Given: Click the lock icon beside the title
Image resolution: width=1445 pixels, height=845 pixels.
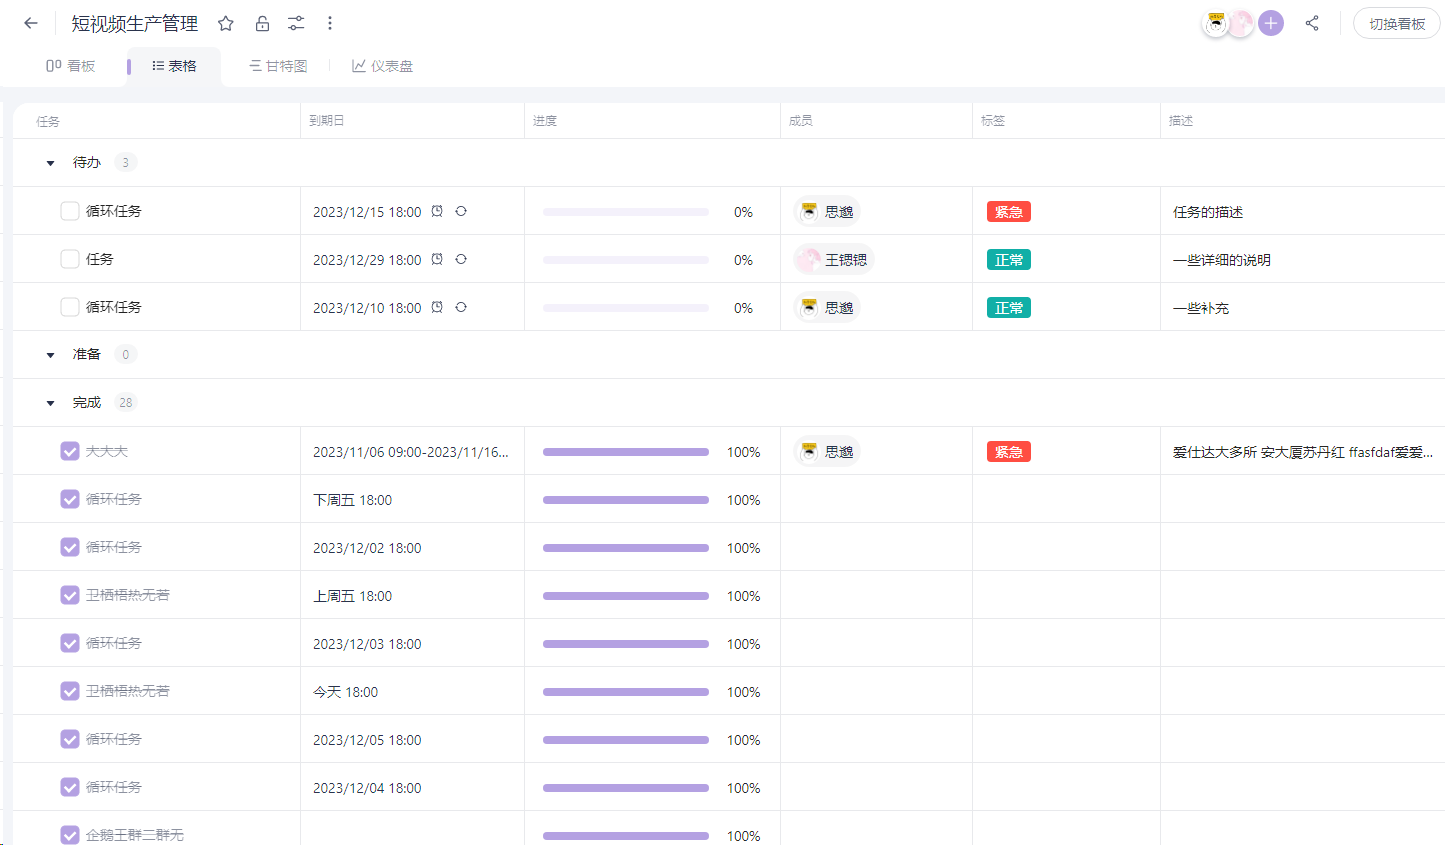Looking at the screenshot, I should click(262, 23).
